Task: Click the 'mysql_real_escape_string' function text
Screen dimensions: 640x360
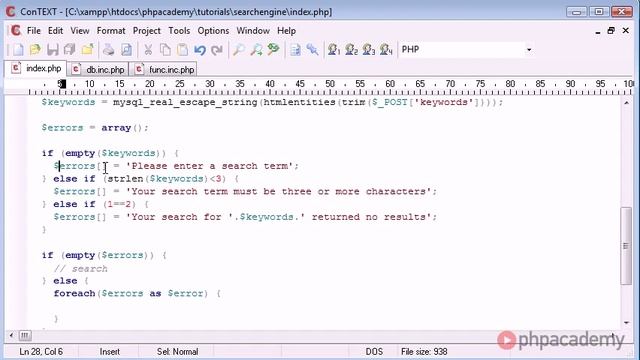Action: [185, 102]
